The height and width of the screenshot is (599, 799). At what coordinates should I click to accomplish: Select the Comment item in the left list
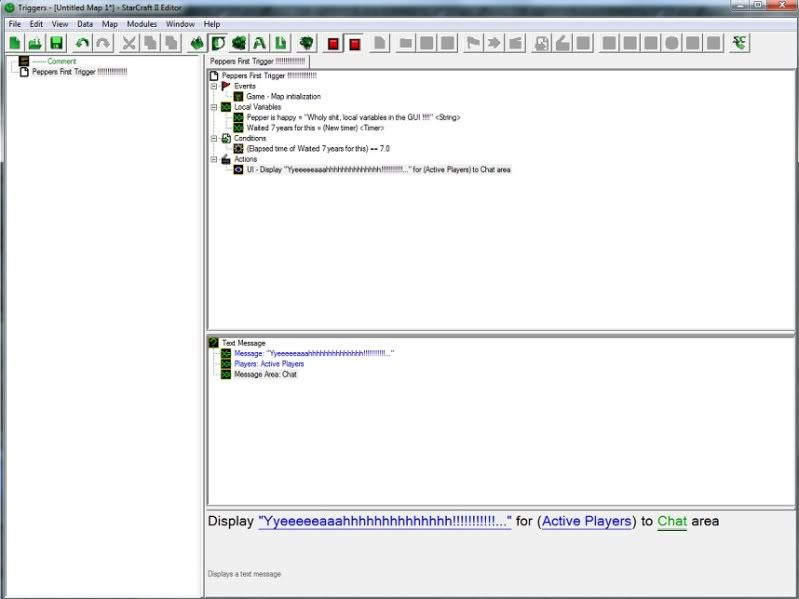54,61
